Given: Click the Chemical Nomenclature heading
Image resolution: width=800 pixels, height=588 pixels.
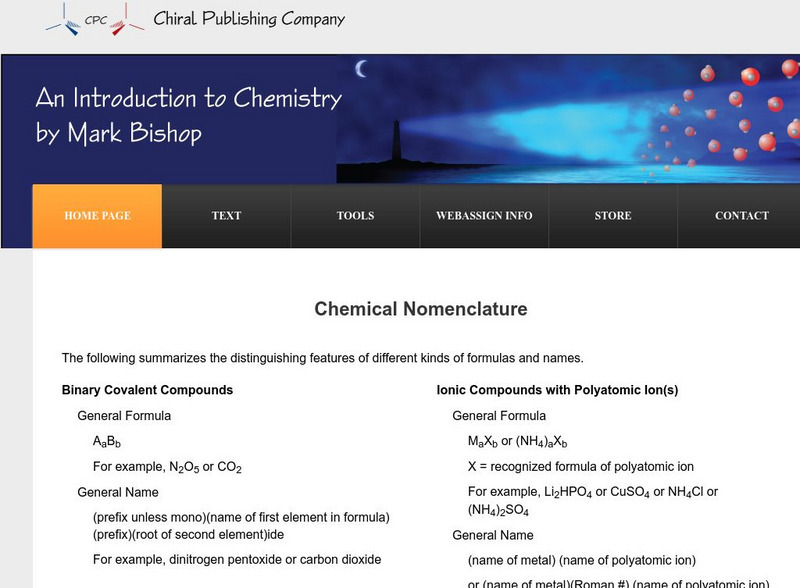Looking at the screenshot, I should [421, 309].
